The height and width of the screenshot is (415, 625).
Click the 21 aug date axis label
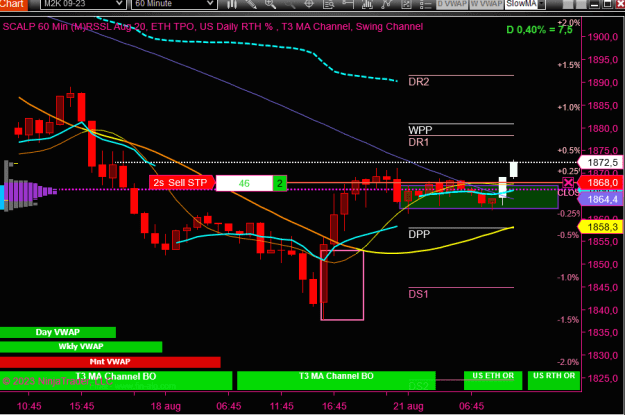(x=408, y=406)
